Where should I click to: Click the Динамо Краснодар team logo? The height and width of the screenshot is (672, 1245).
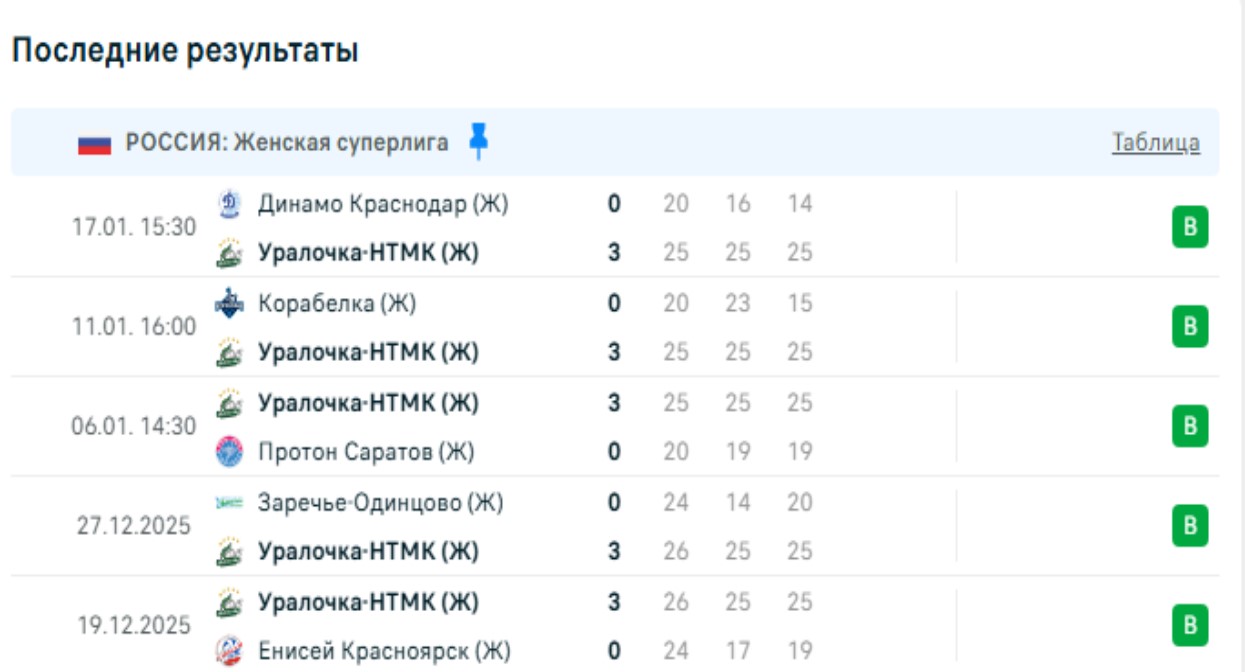(229, 204)
